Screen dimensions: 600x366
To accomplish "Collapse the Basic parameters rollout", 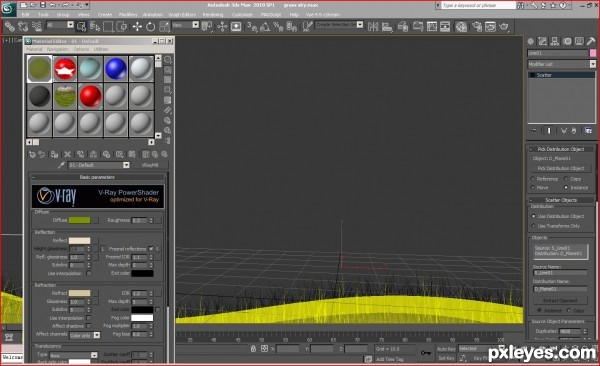I will pos(97,177).
